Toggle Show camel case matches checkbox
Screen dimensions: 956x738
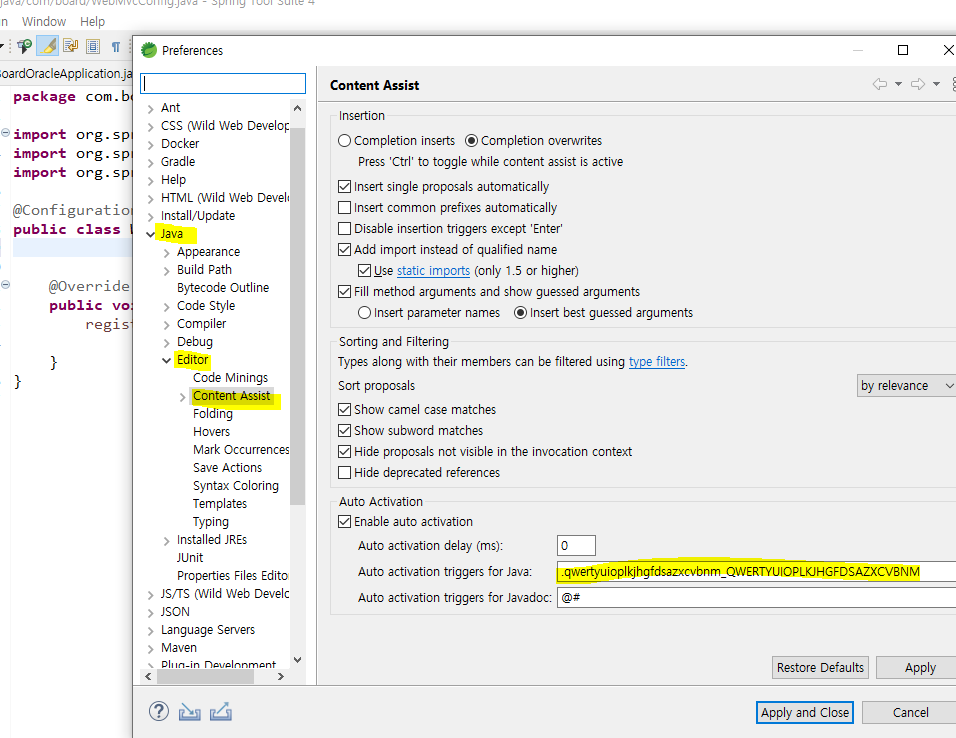tap(344, 410)
